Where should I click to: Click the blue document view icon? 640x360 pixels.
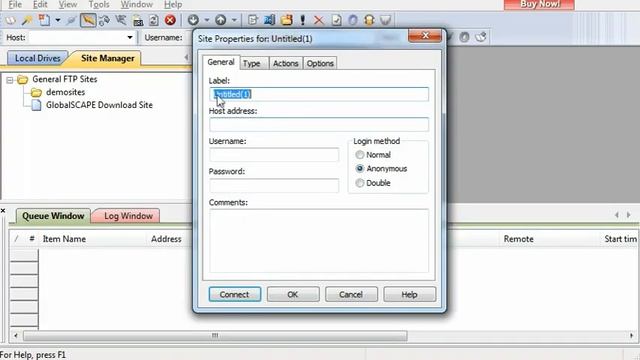click(x=270, y=20)
